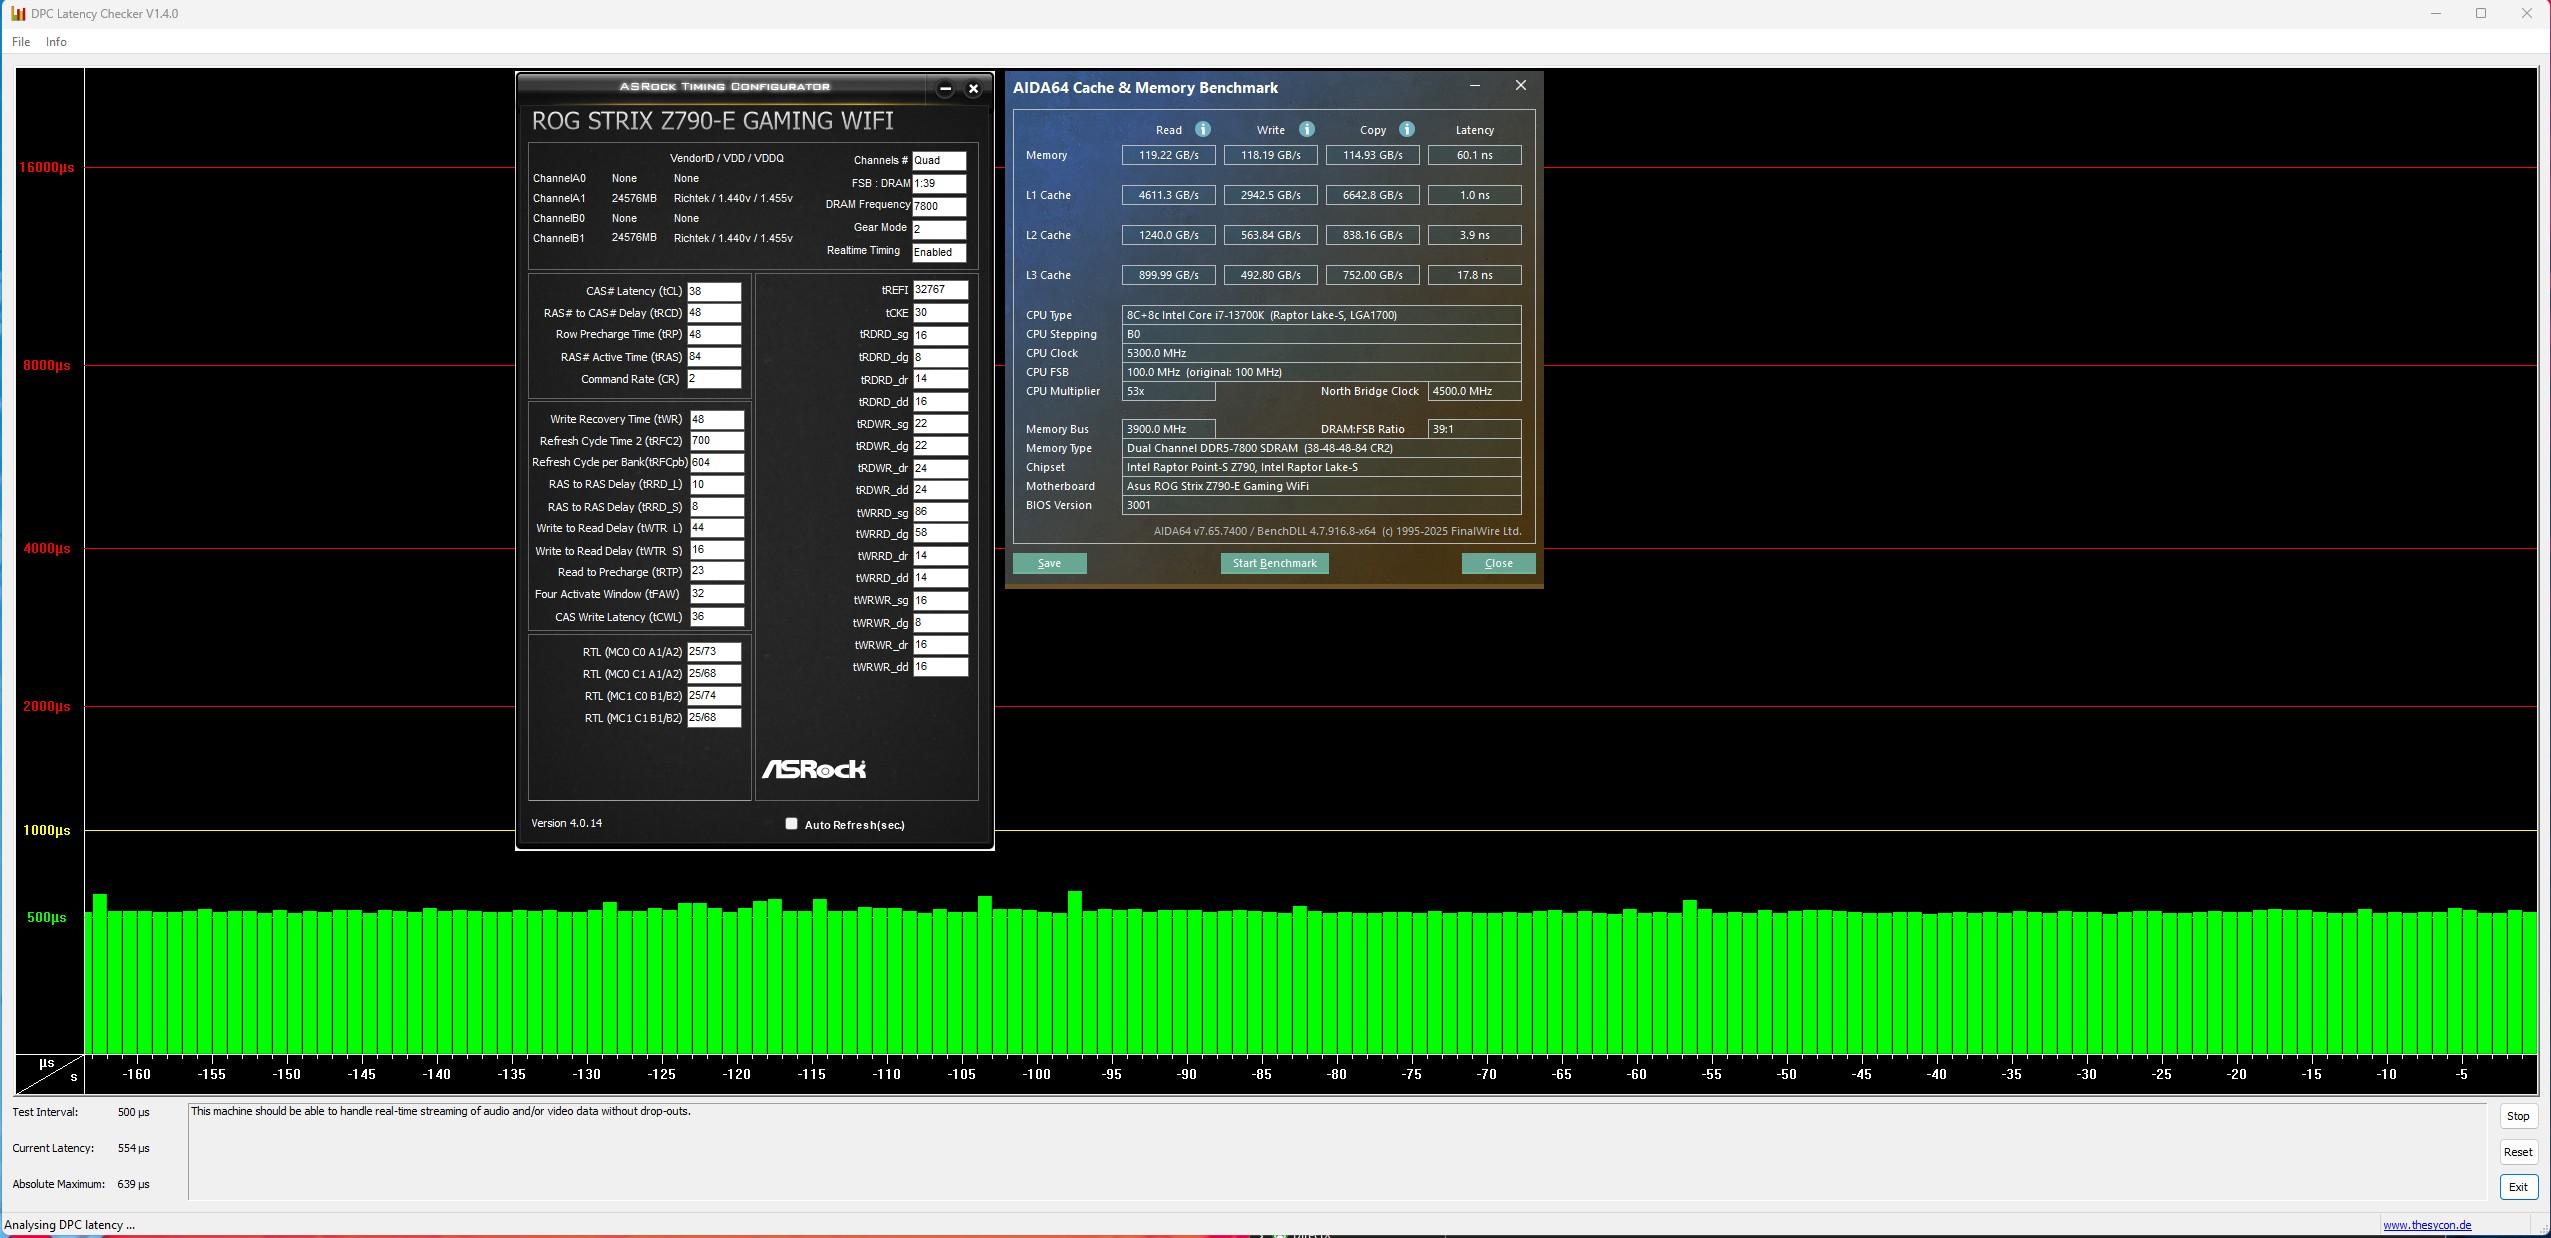Viewport: 2551px width, 1238px height.
Task: Close the AIDA64 benchmark with the X icon
Action: 1520,86
